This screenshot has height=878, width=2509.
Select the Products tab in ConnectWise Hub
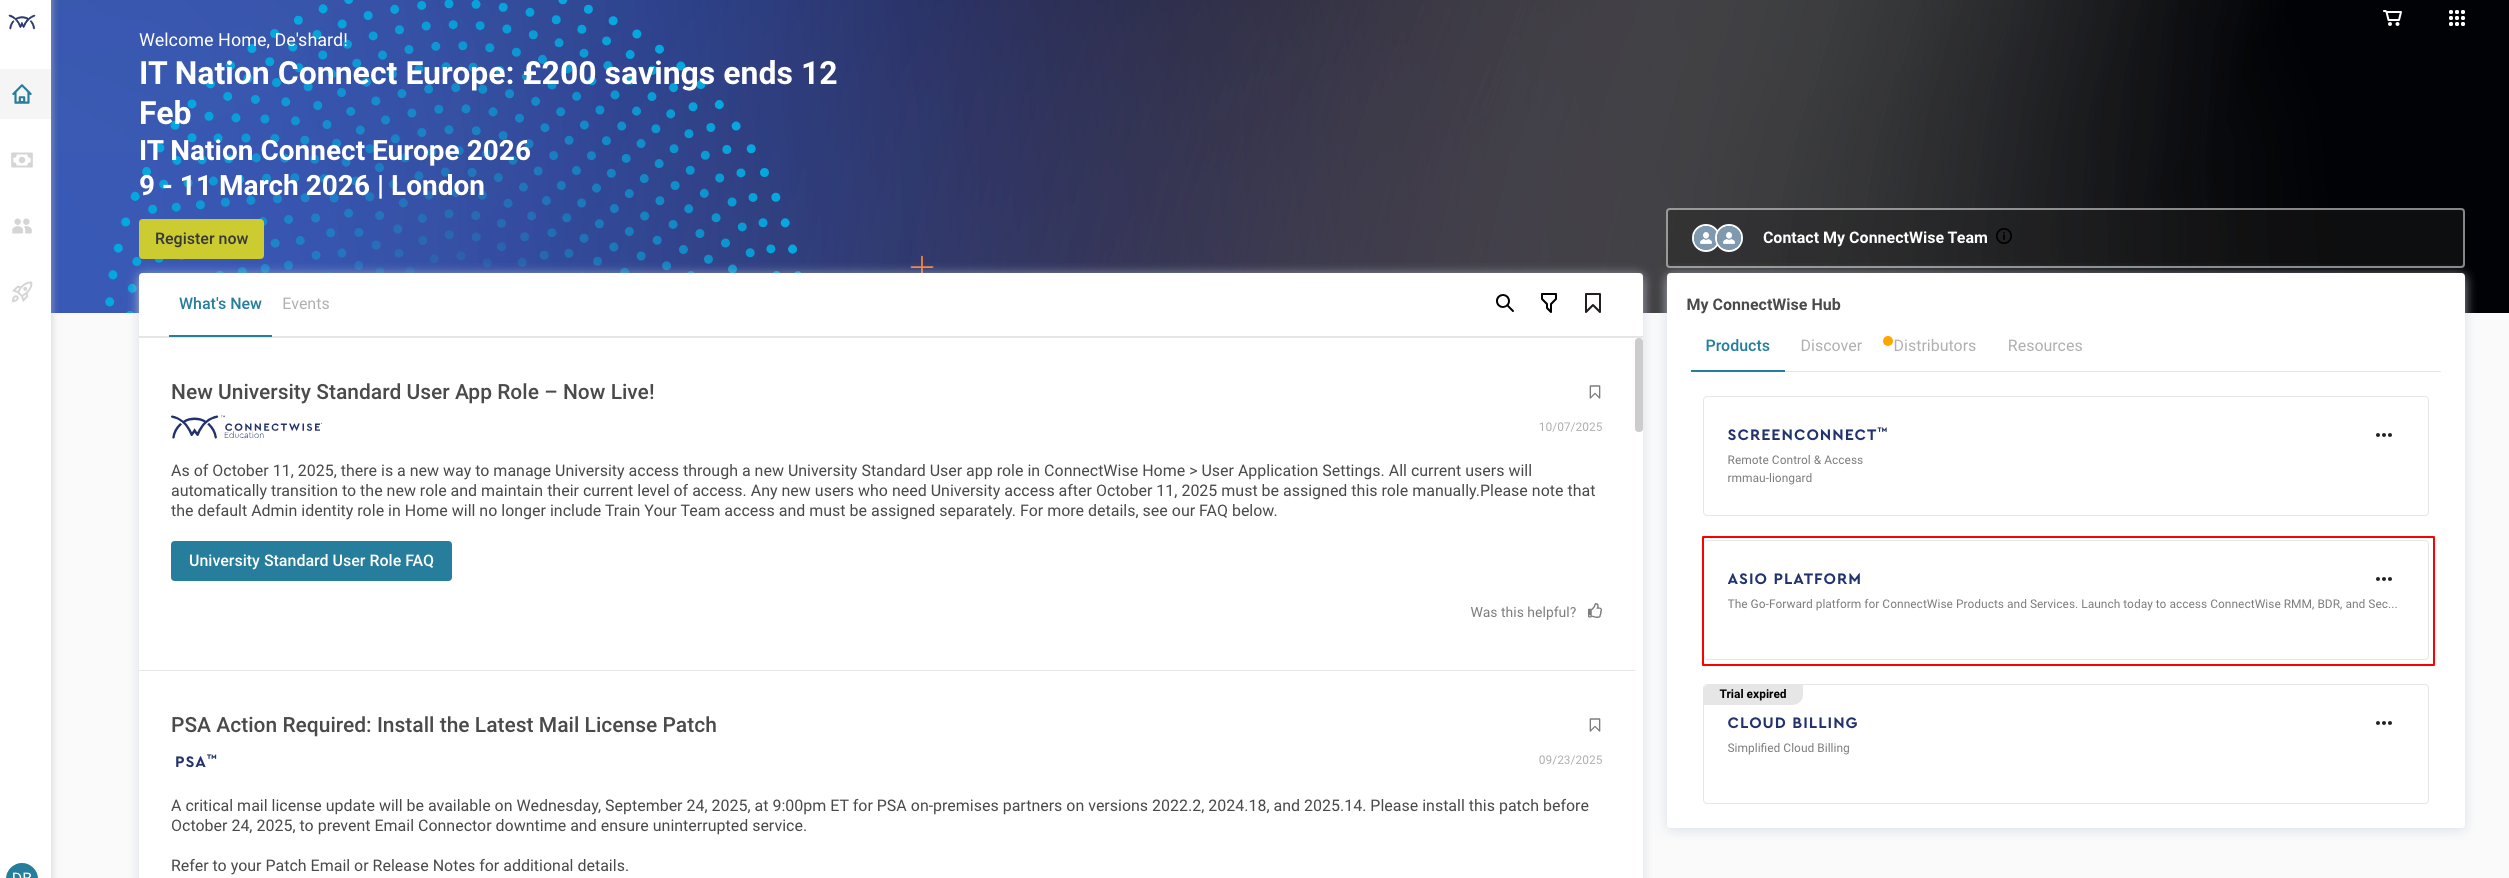1737,346
